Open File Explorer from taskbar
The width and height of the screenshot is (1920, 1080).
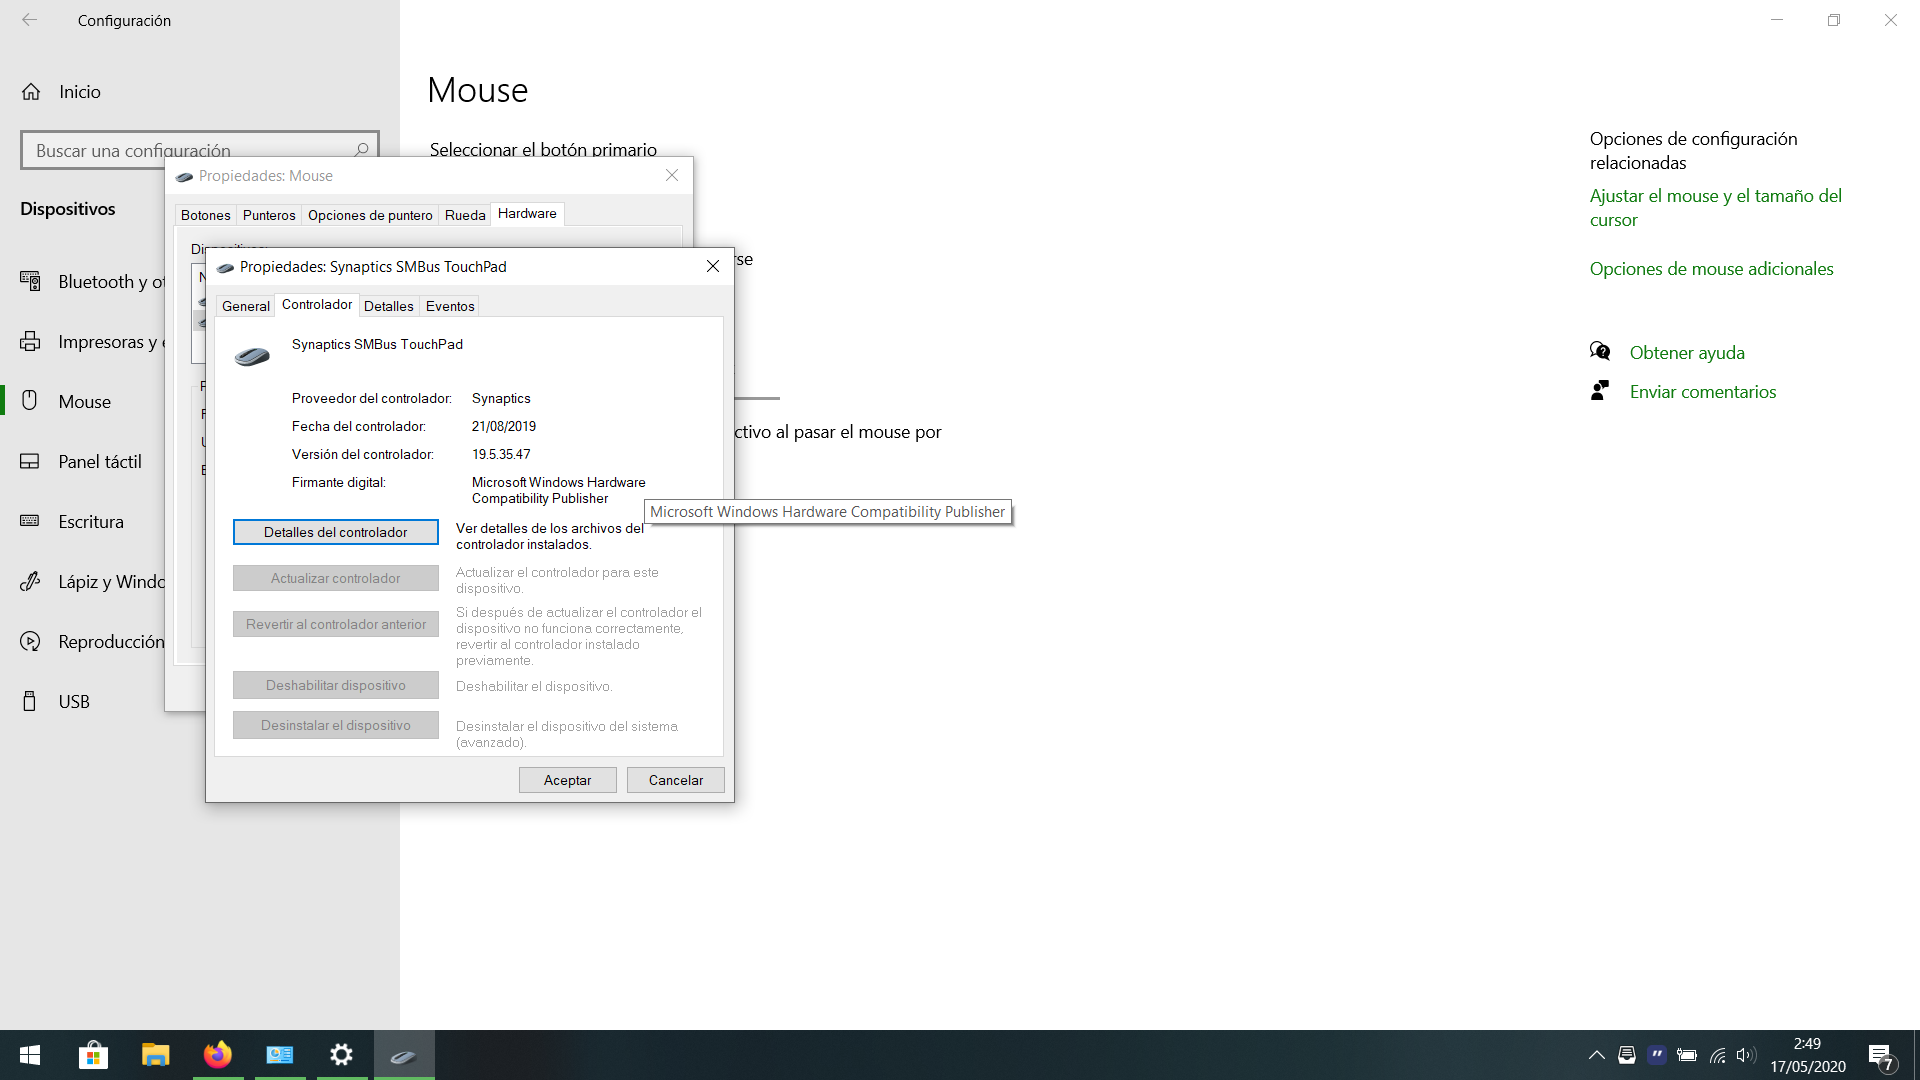155,1055
